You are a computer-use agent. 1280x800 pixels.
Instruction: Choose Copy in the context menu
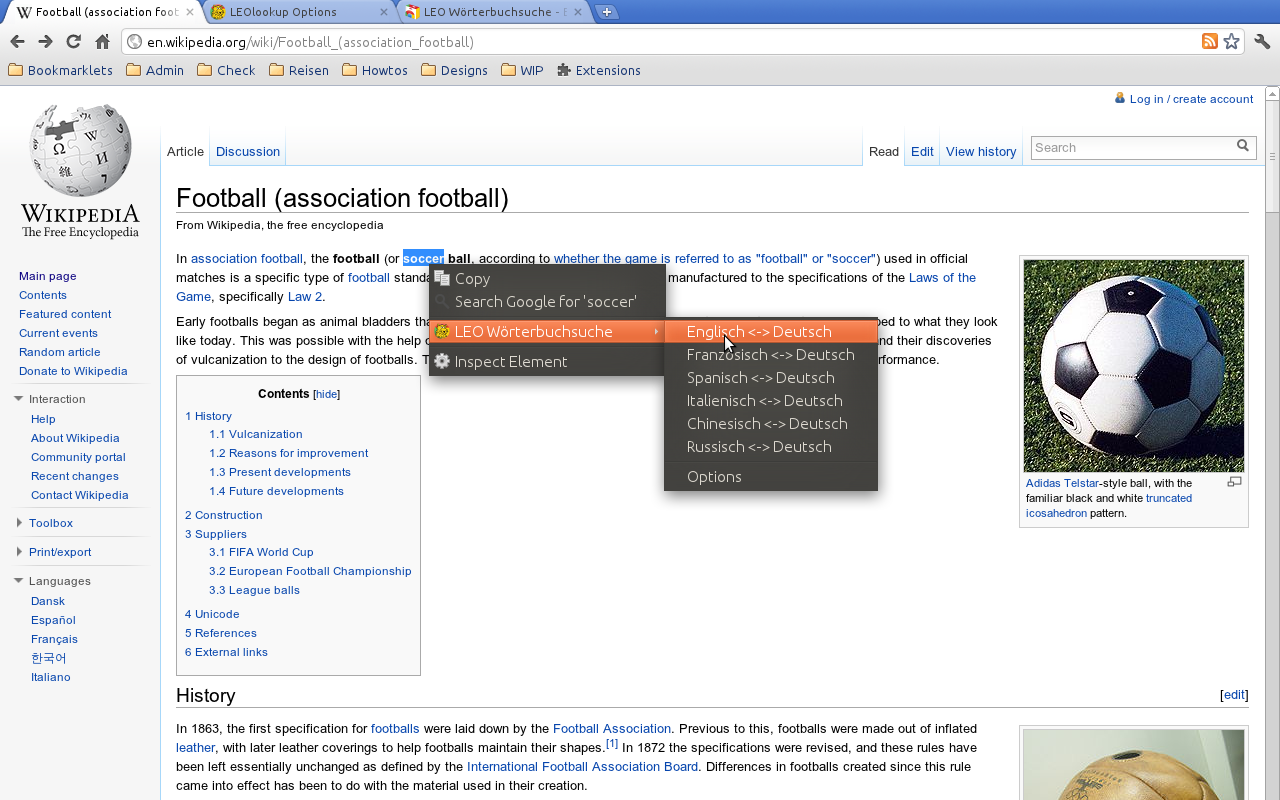point(472,279)
